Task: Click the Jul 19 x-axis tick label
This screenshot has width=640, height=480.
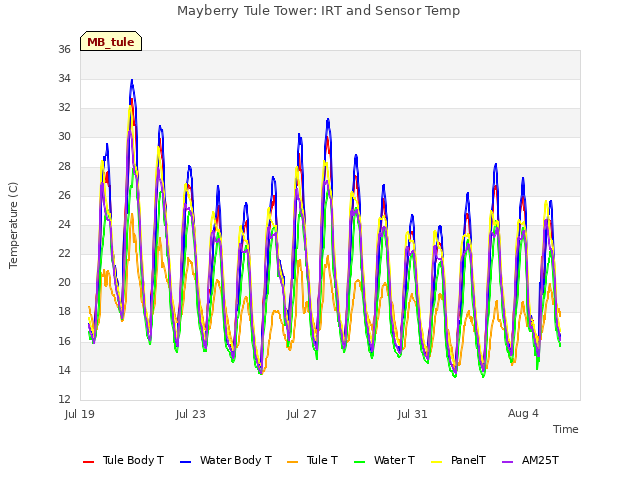Action: [80, 414]
